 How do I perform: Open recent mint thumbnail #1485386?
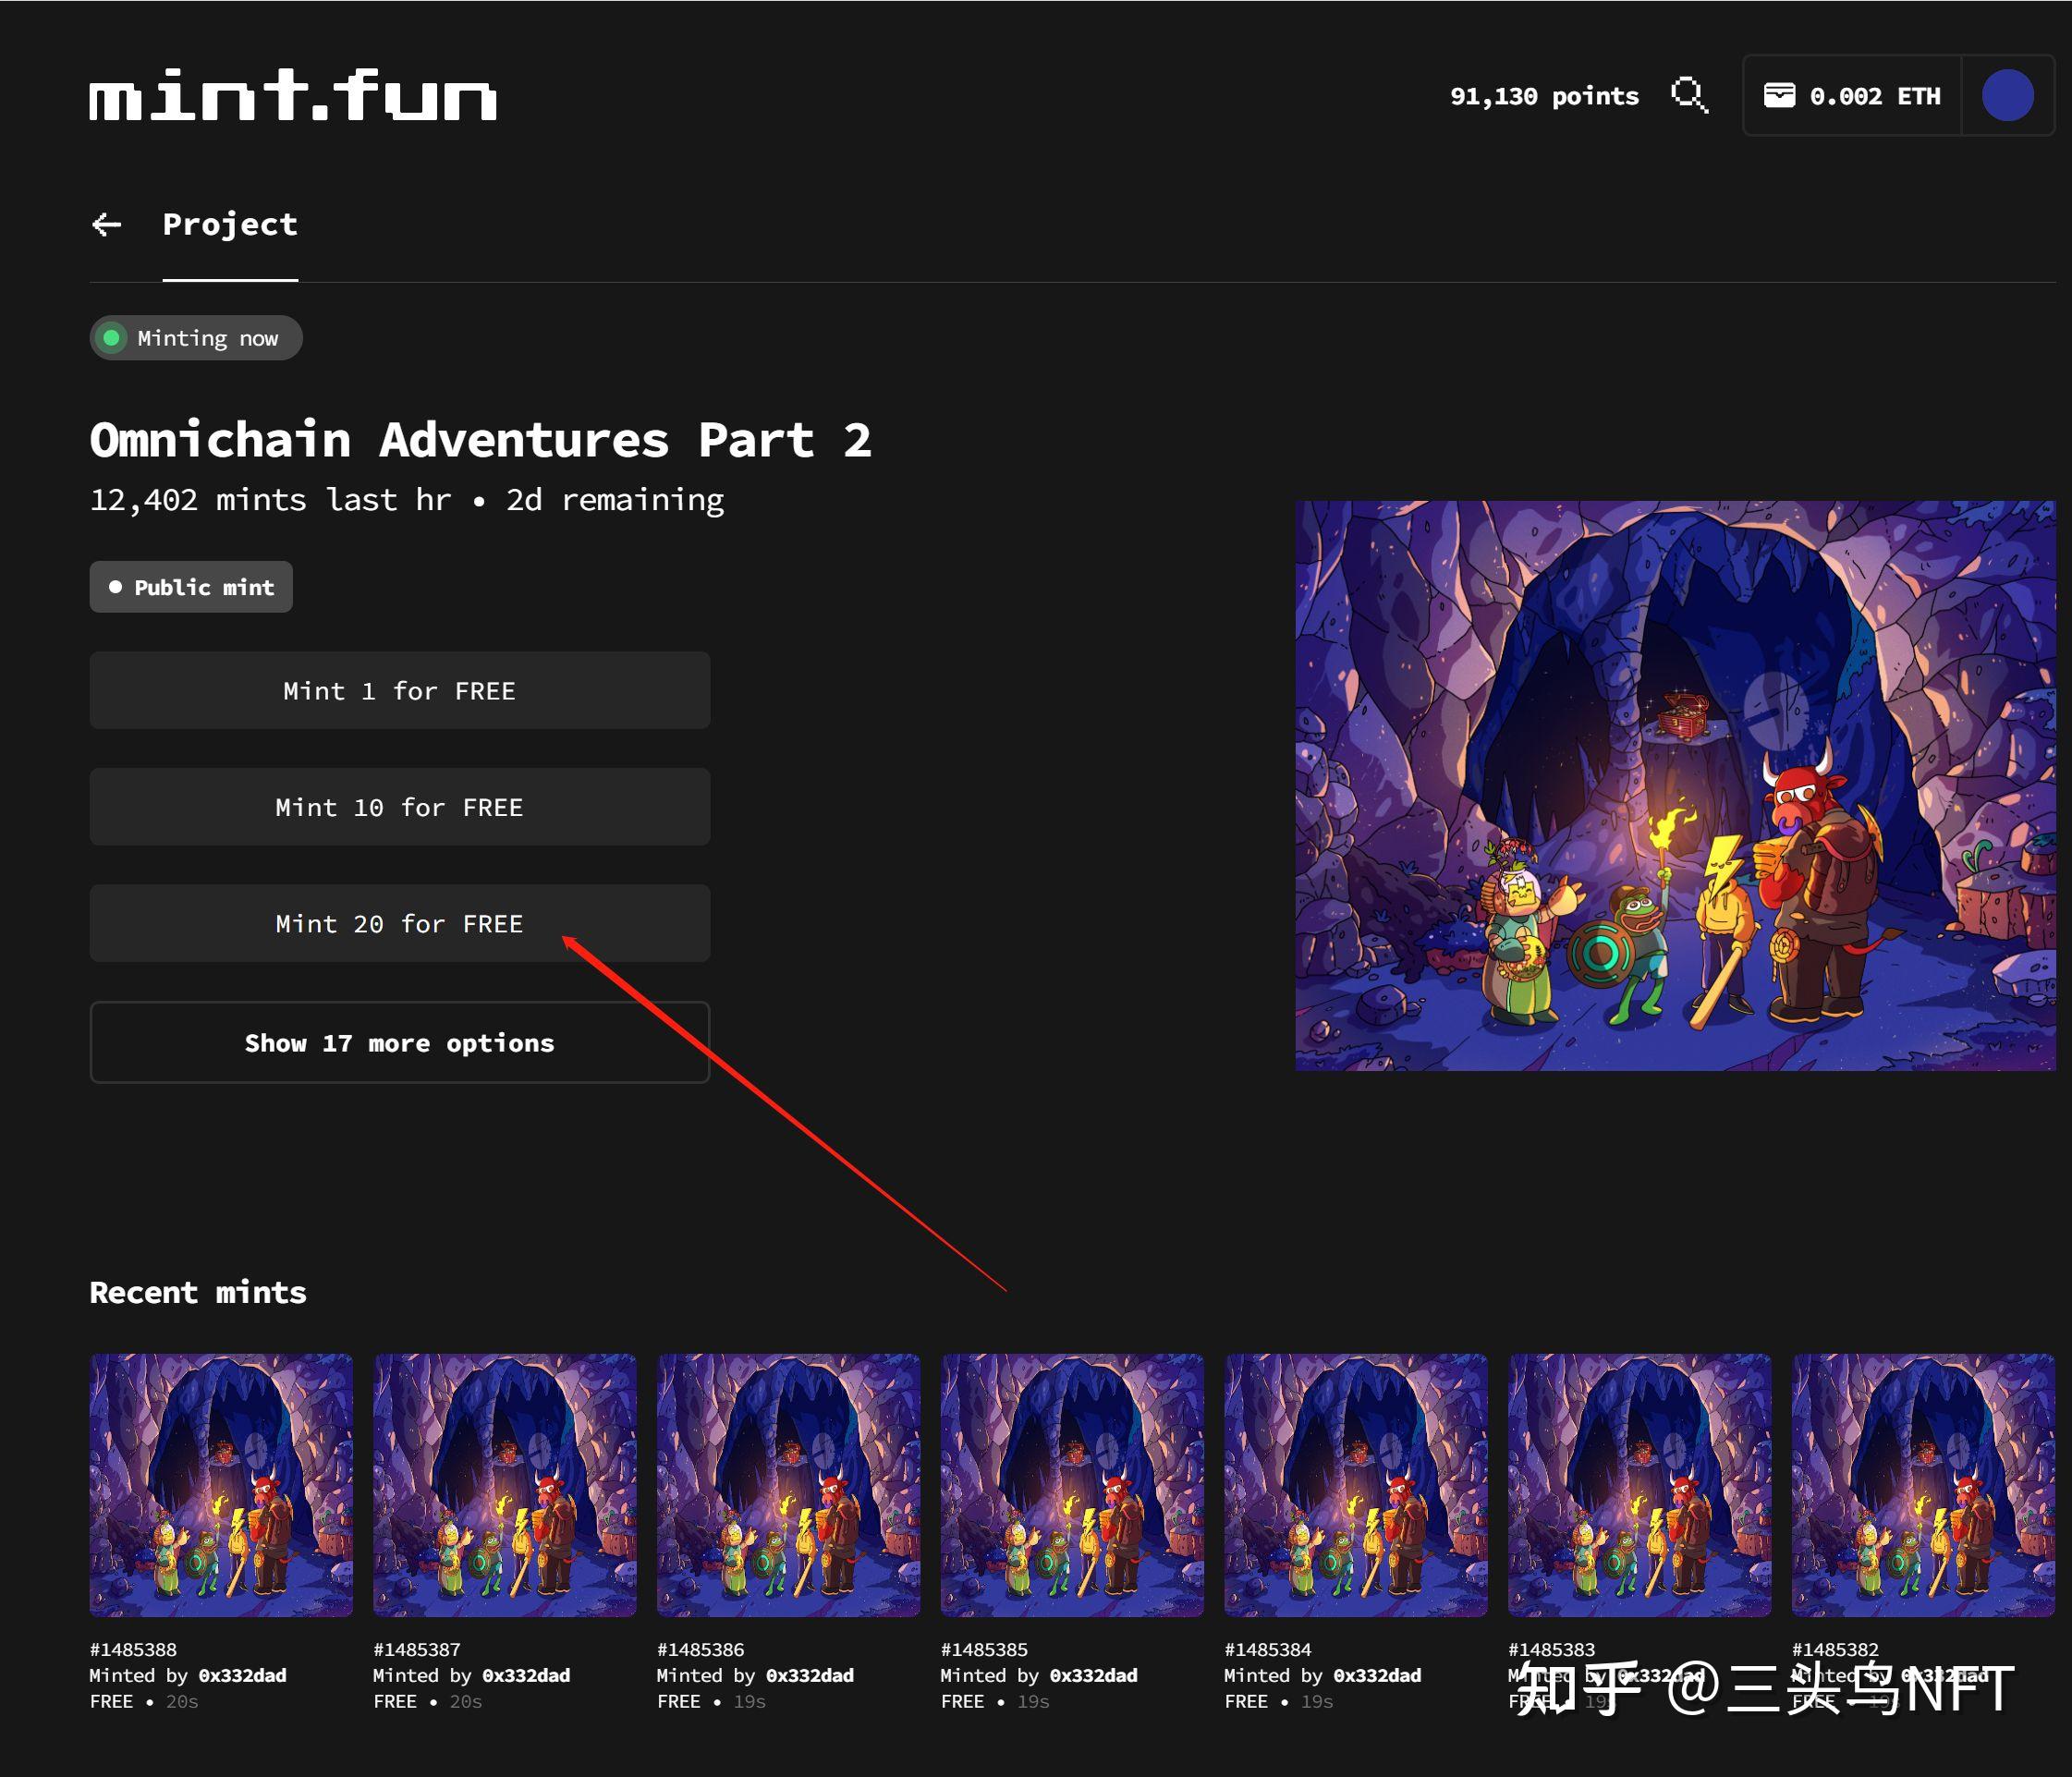click(788, 1484)
